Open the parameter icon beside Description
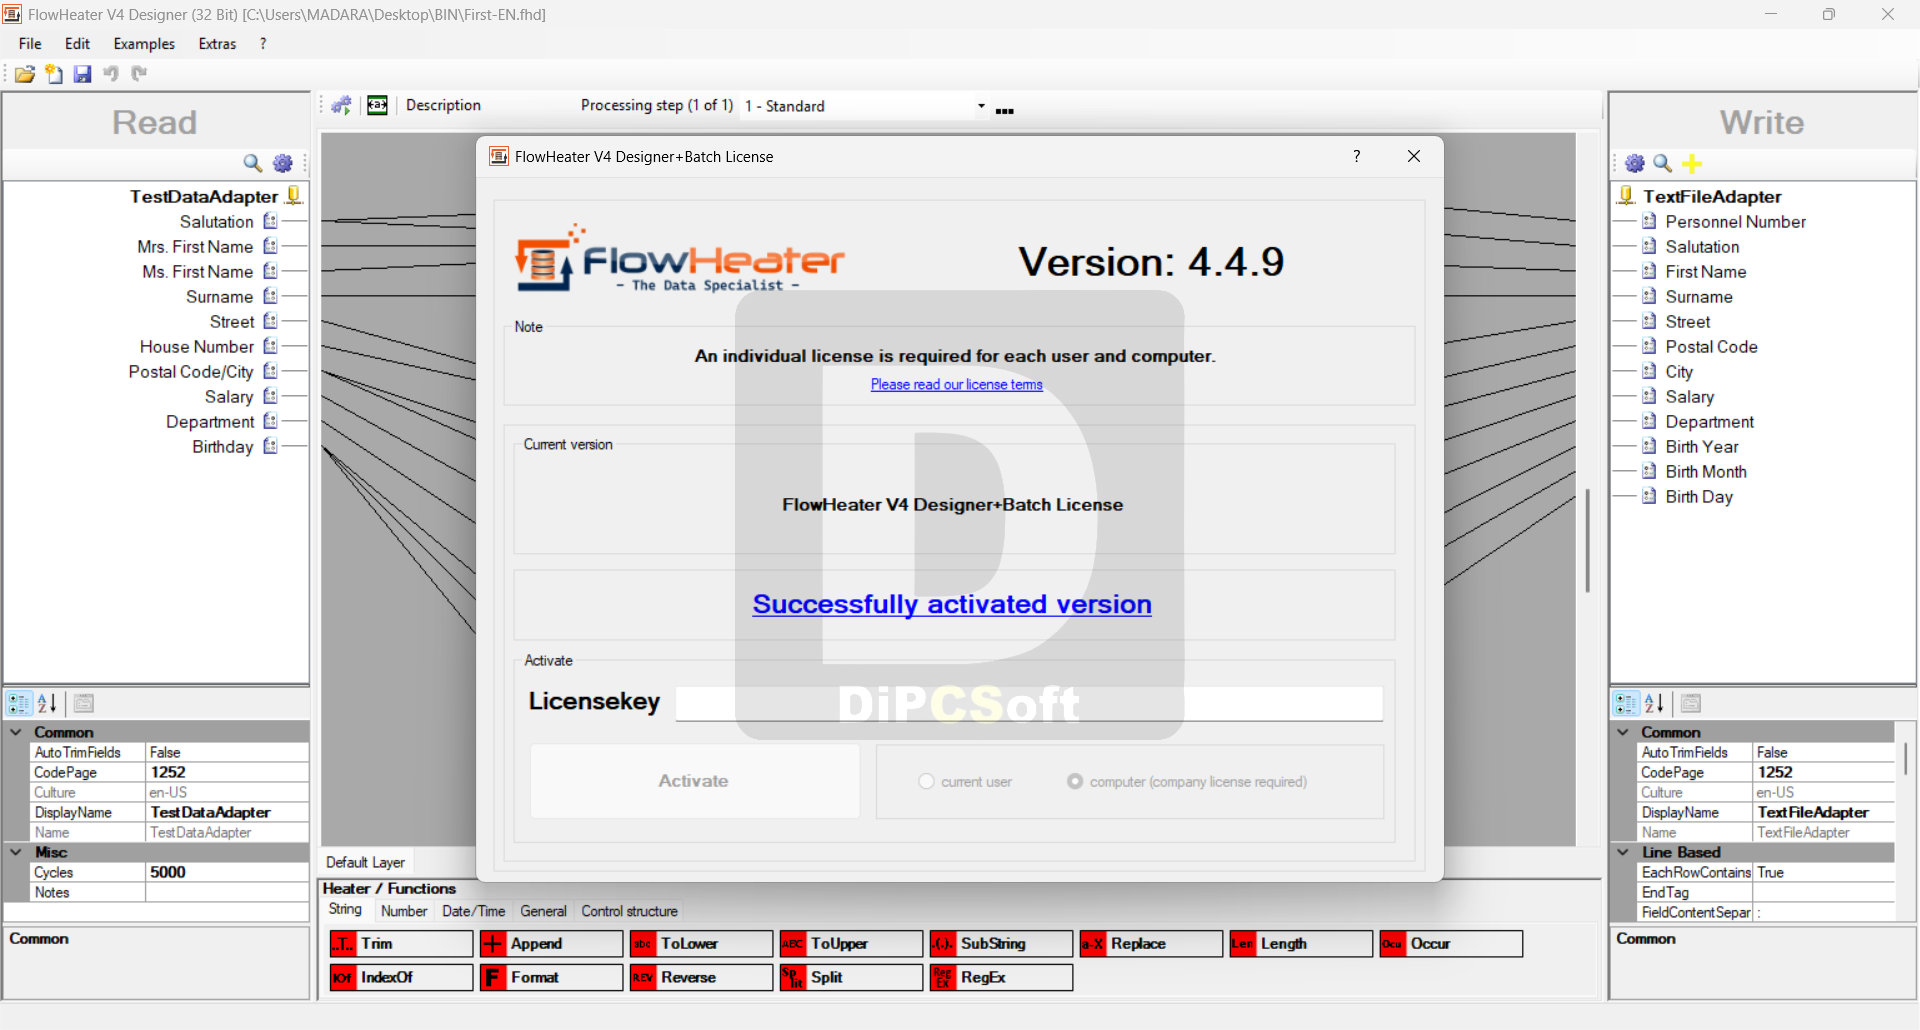The width and height of the screenshot is (1920, 1030). tap(377, 105)
